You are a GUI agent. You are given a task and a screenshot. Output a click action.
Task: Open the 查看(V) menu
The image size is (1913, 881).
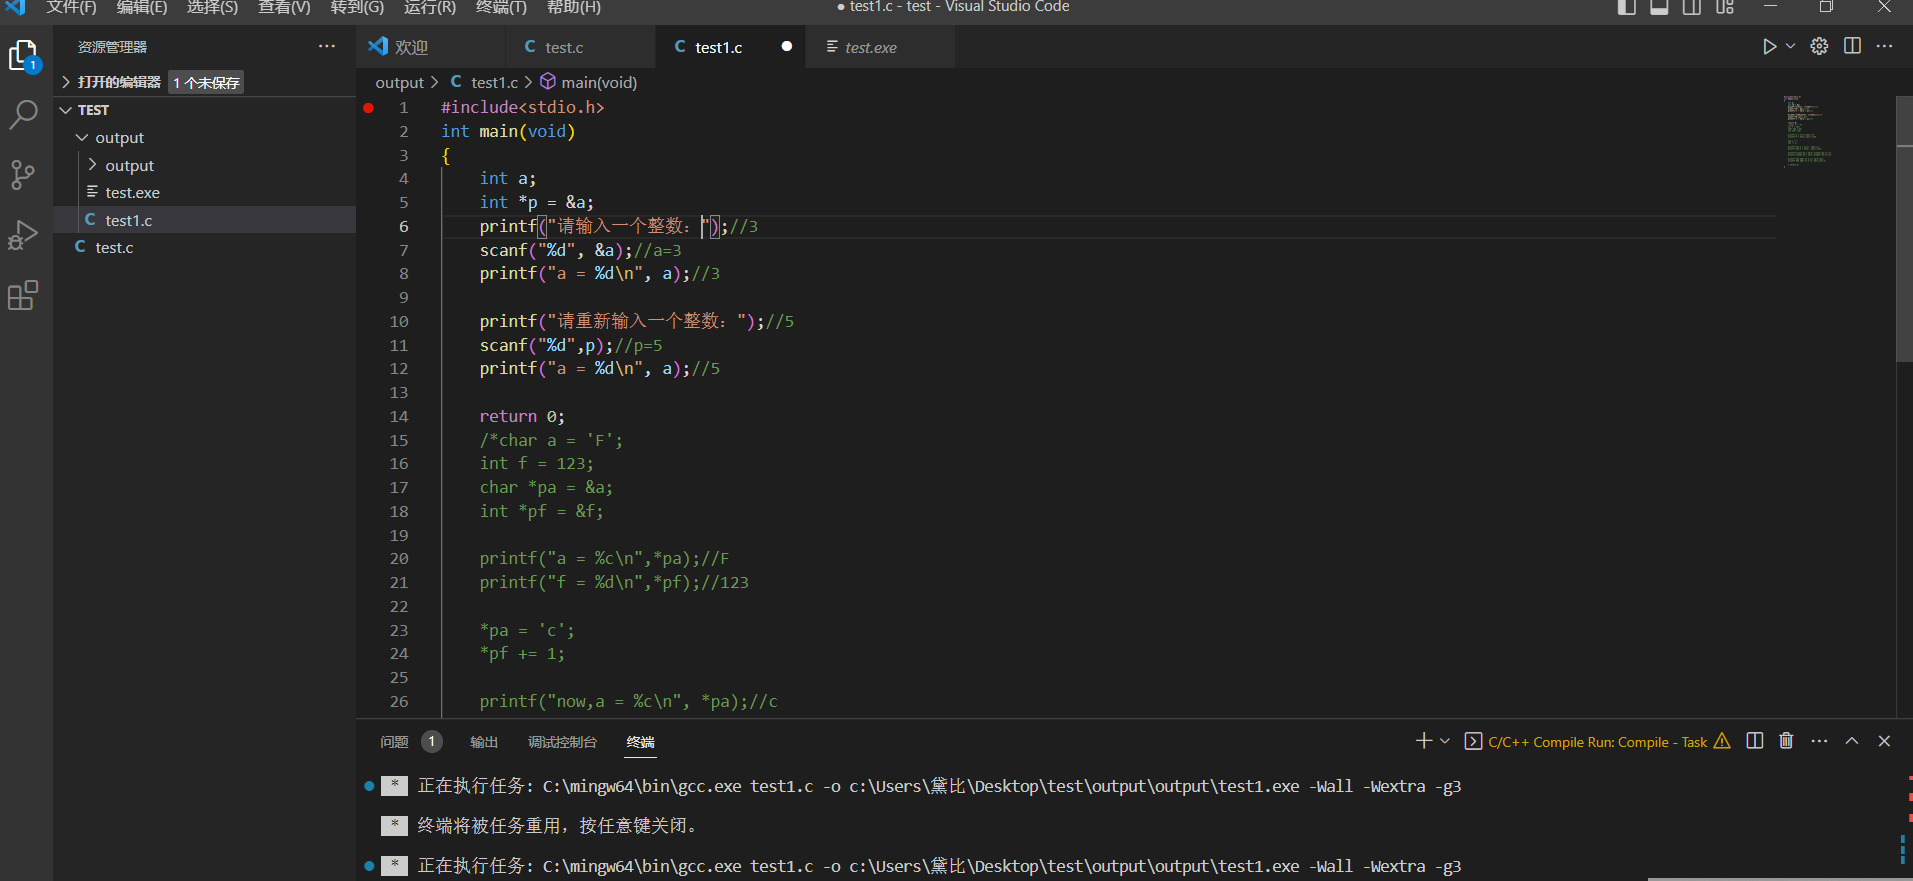click(x=284, y=8)
